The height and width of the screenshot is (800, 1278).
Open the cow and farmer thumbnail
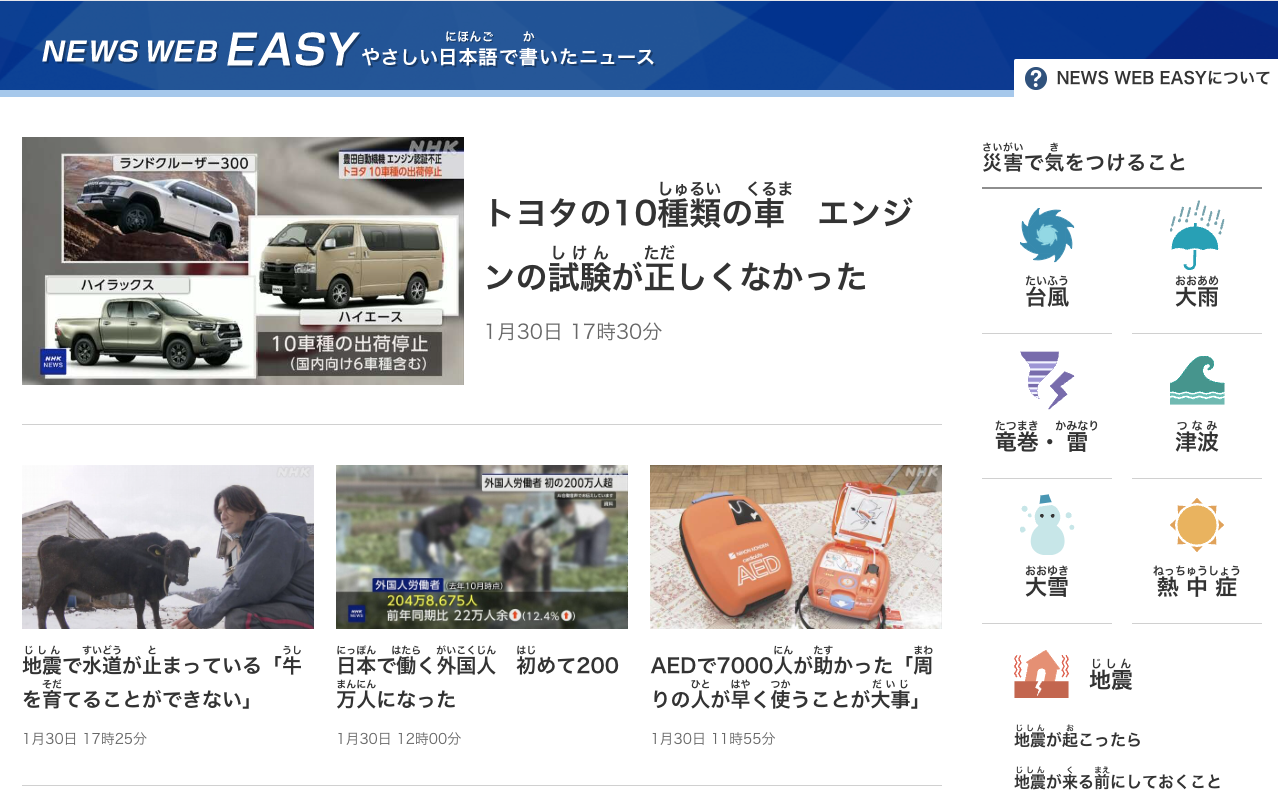coord(168,547)
